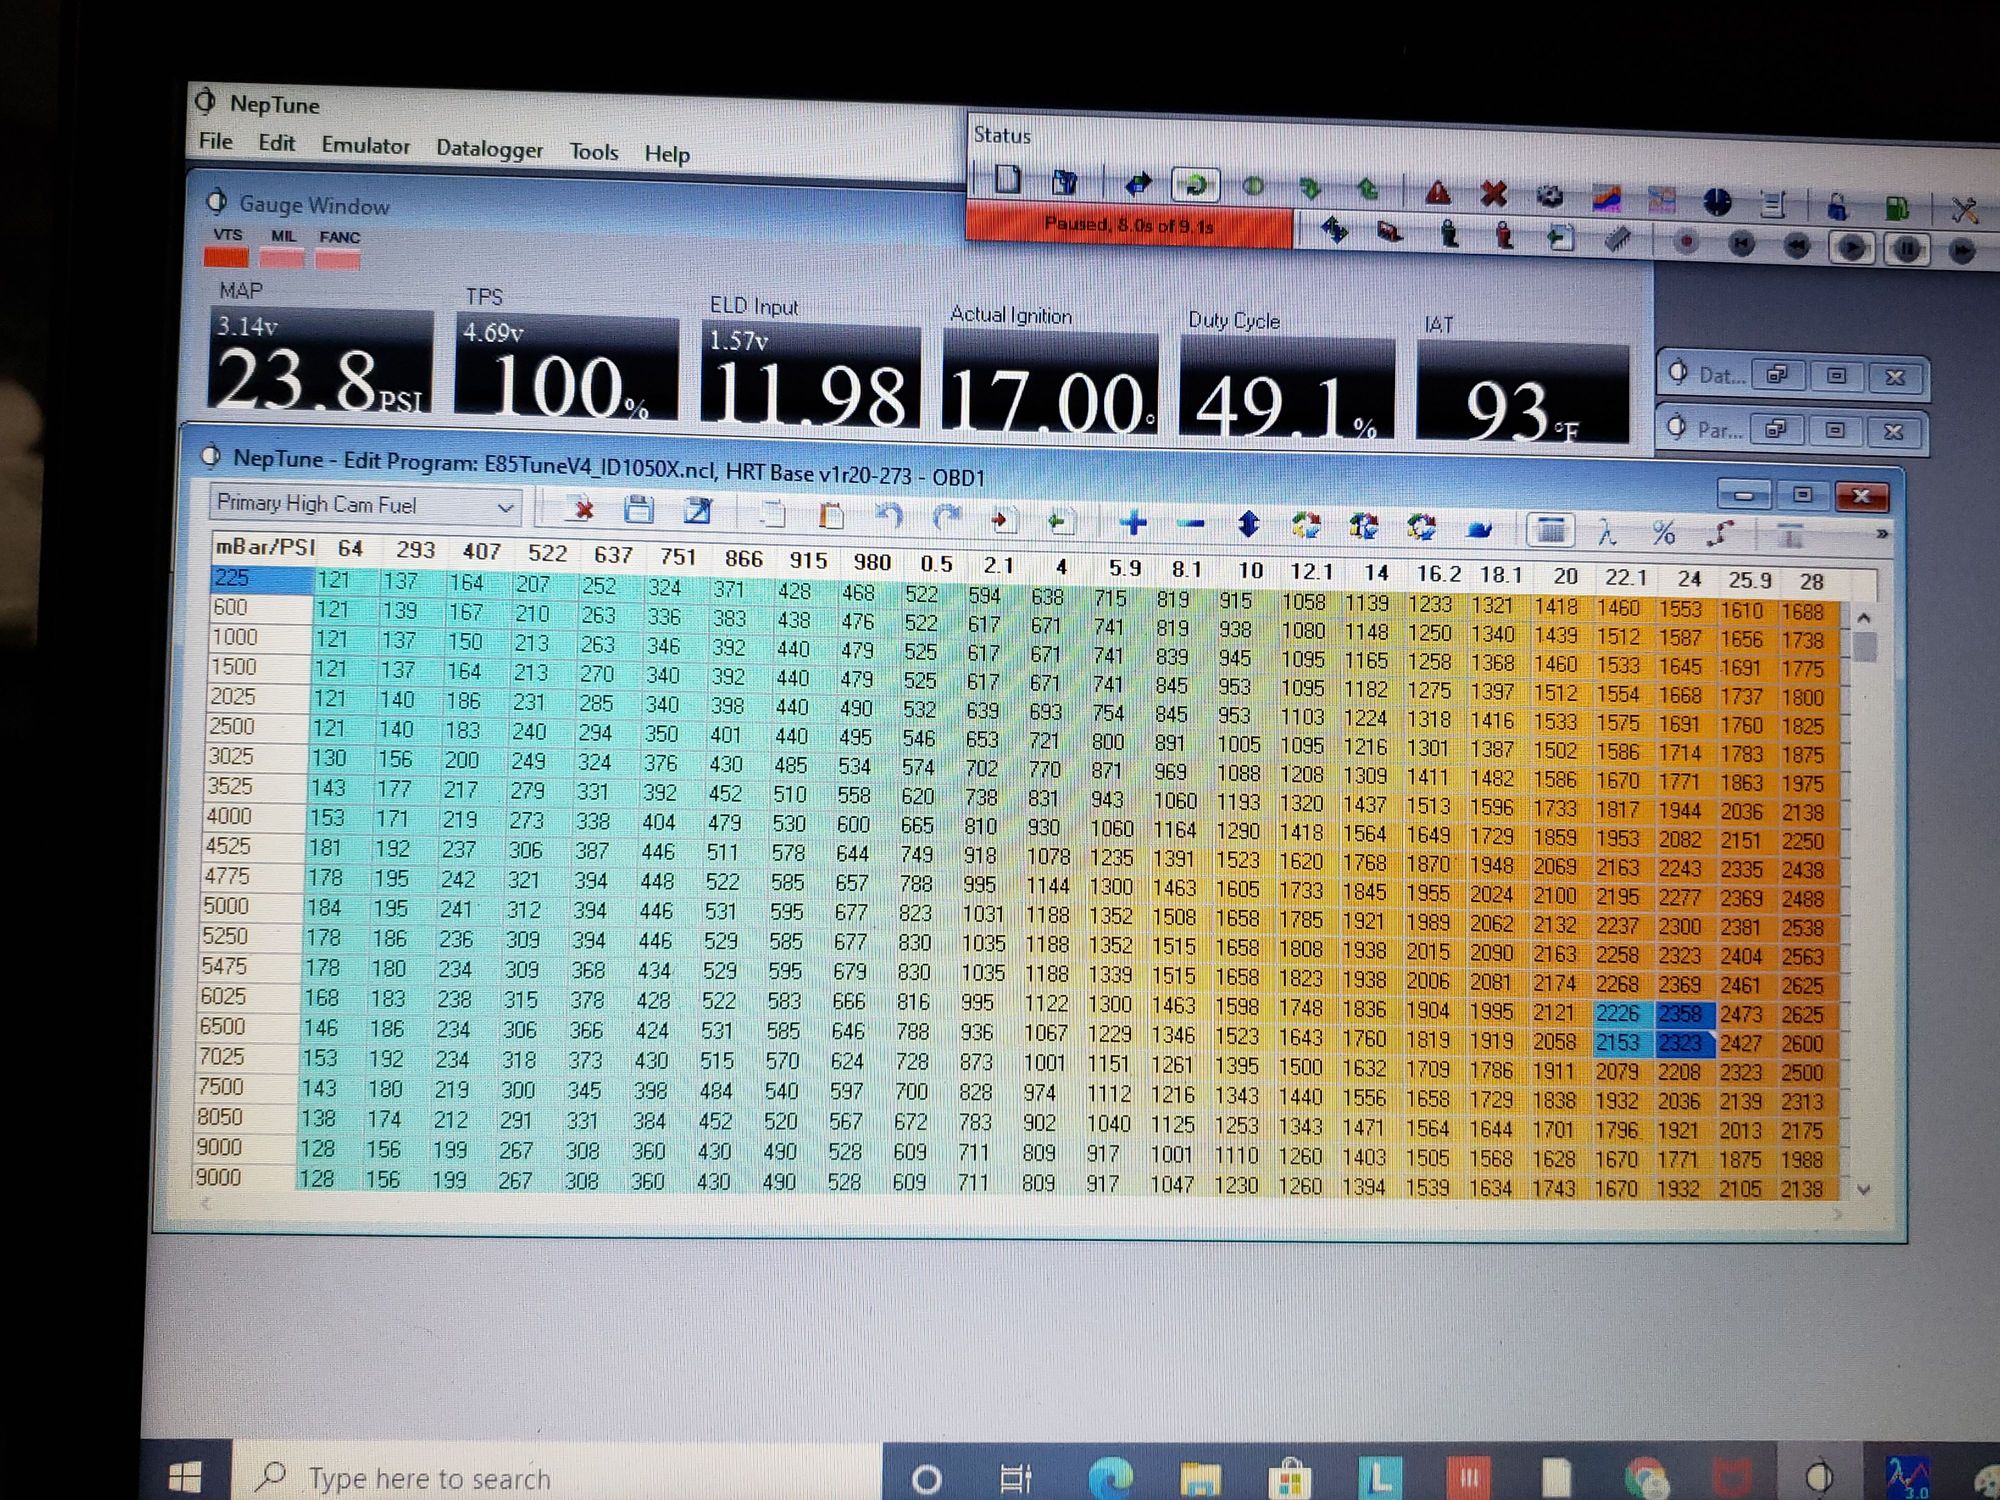Click the undo arrow in table toolbar
This screenshot has height=1500, width=2000.
coord(888,516)
